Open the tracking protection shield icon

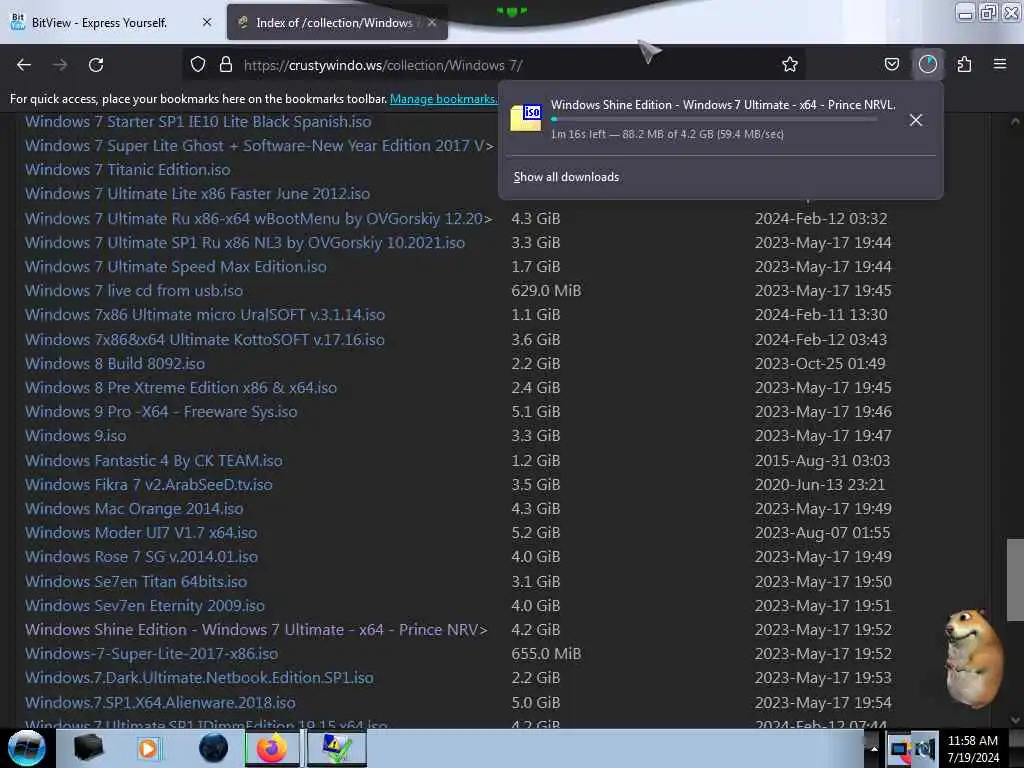pyautogui.click(x=198, y=64)
